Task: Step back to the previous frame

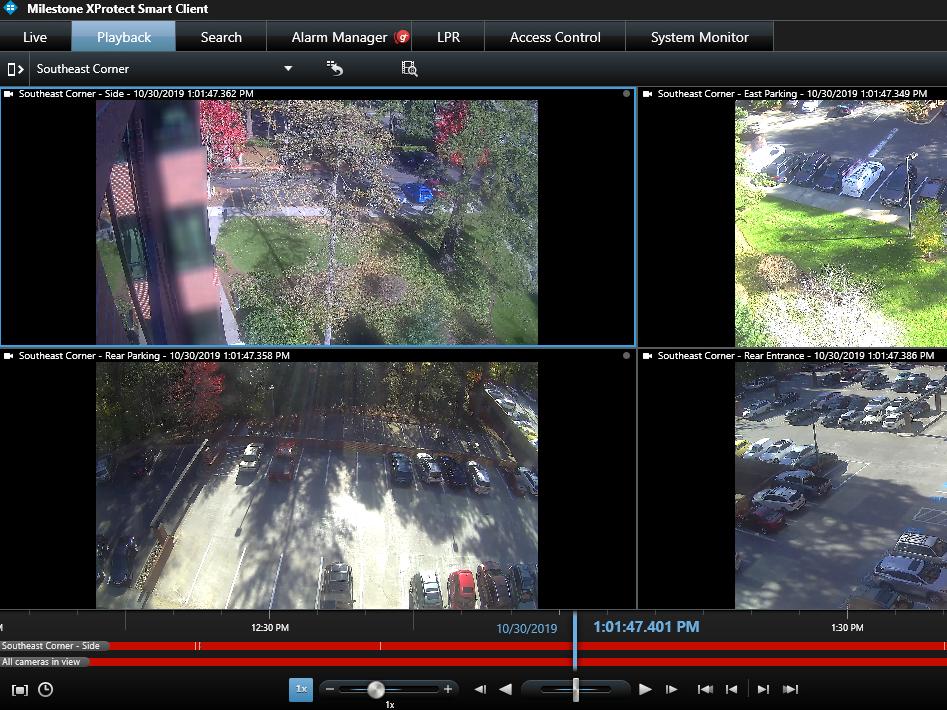Action: point(480,689)
